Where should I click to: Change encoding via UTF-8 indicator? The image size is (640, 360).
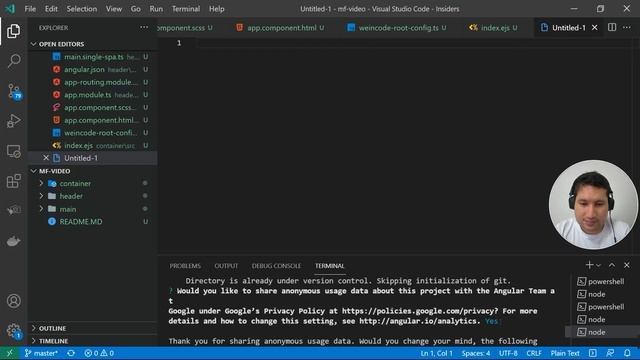[508, 353]
